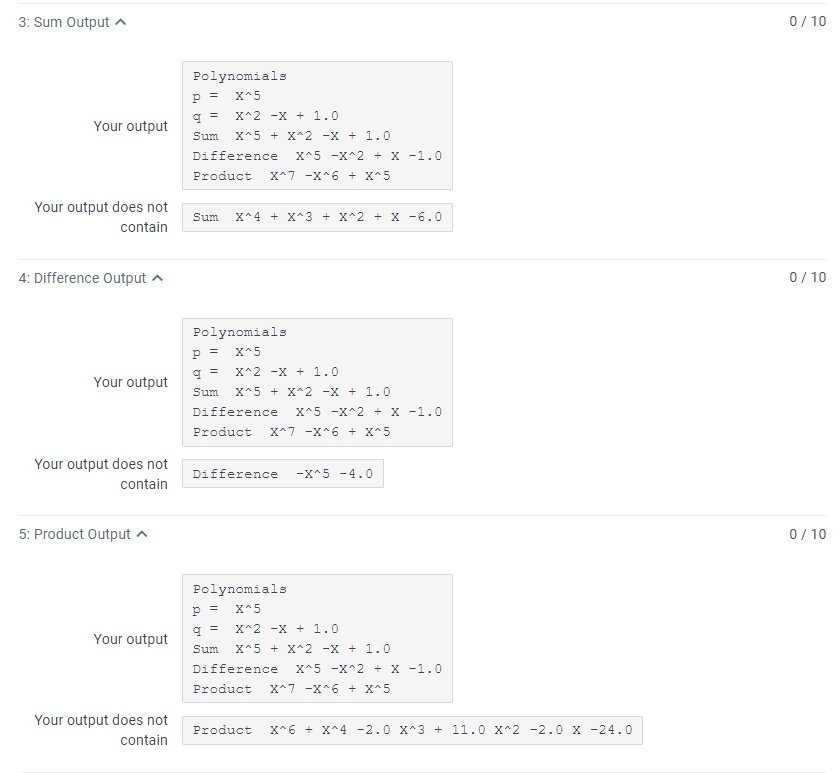Click the Difference Output 'Your output' code box
Screen dimensions: 840x773
tap(317, 382)
